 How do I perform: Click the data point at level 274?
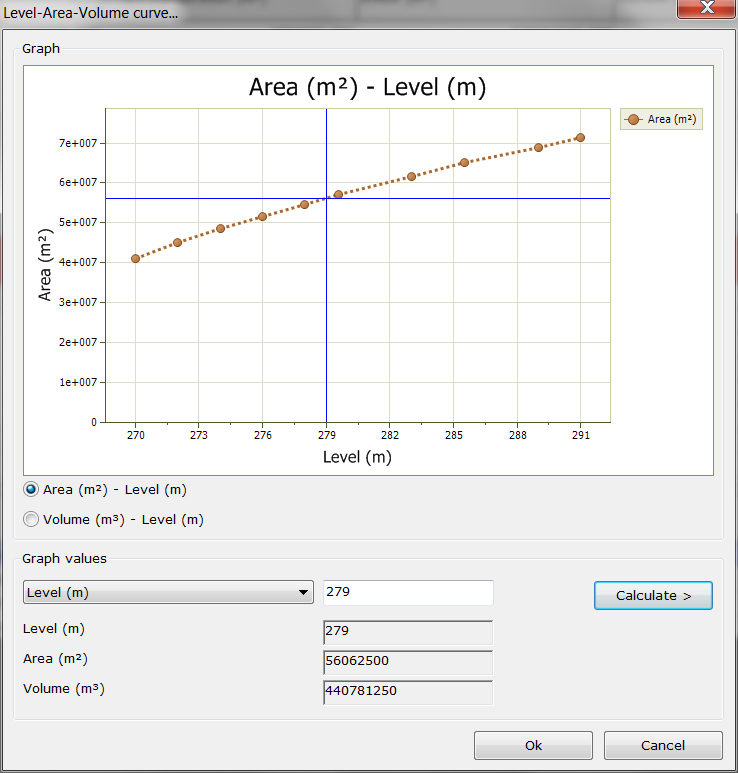[220, 229]
